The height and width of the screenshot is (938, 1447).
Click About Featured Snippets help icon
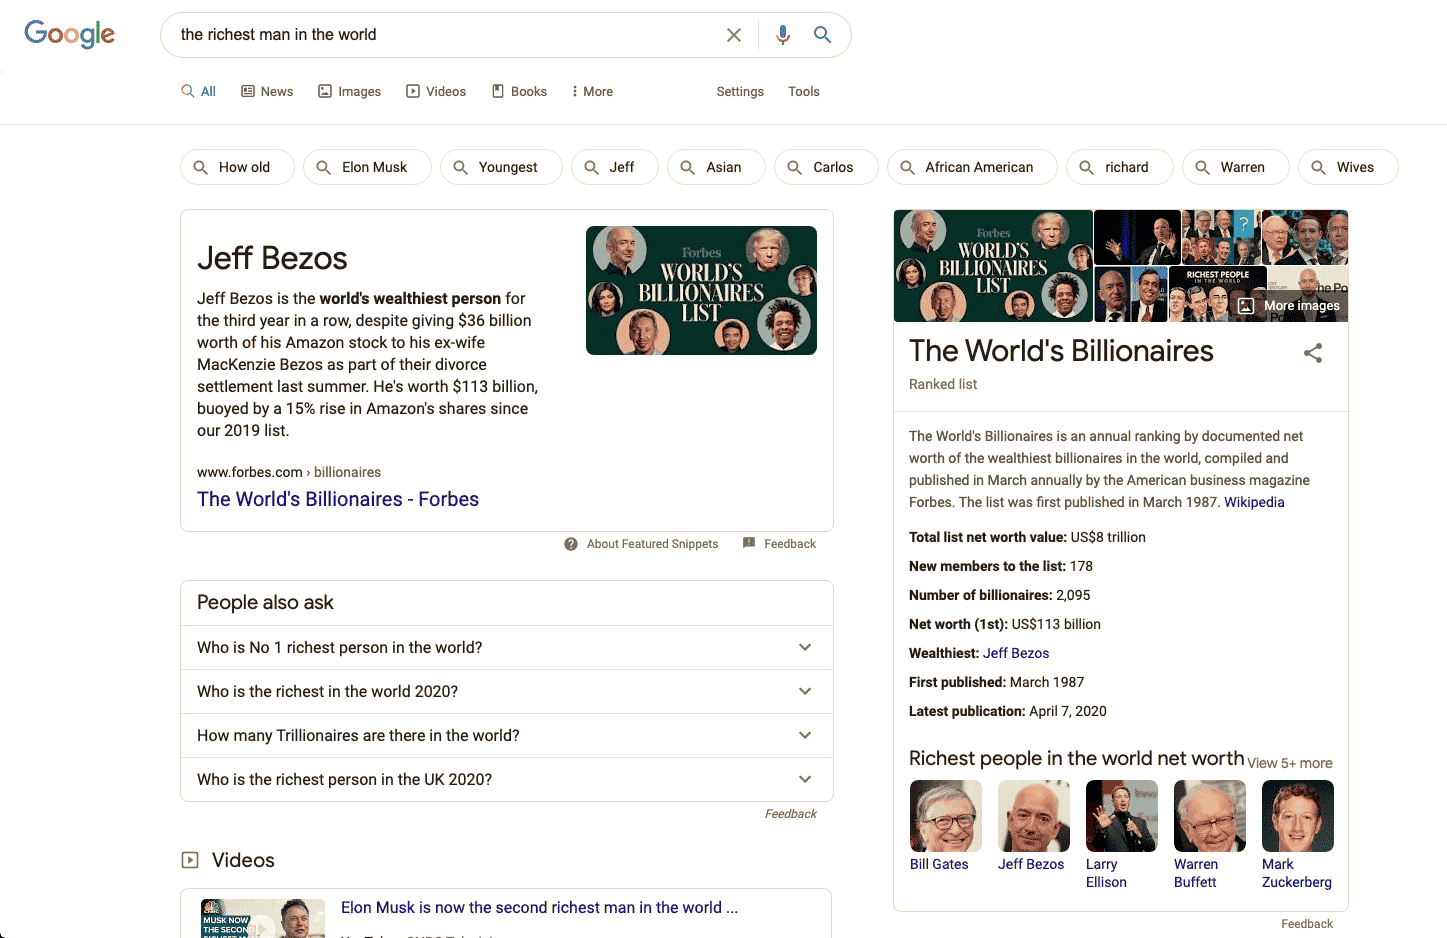click(571, 544)
